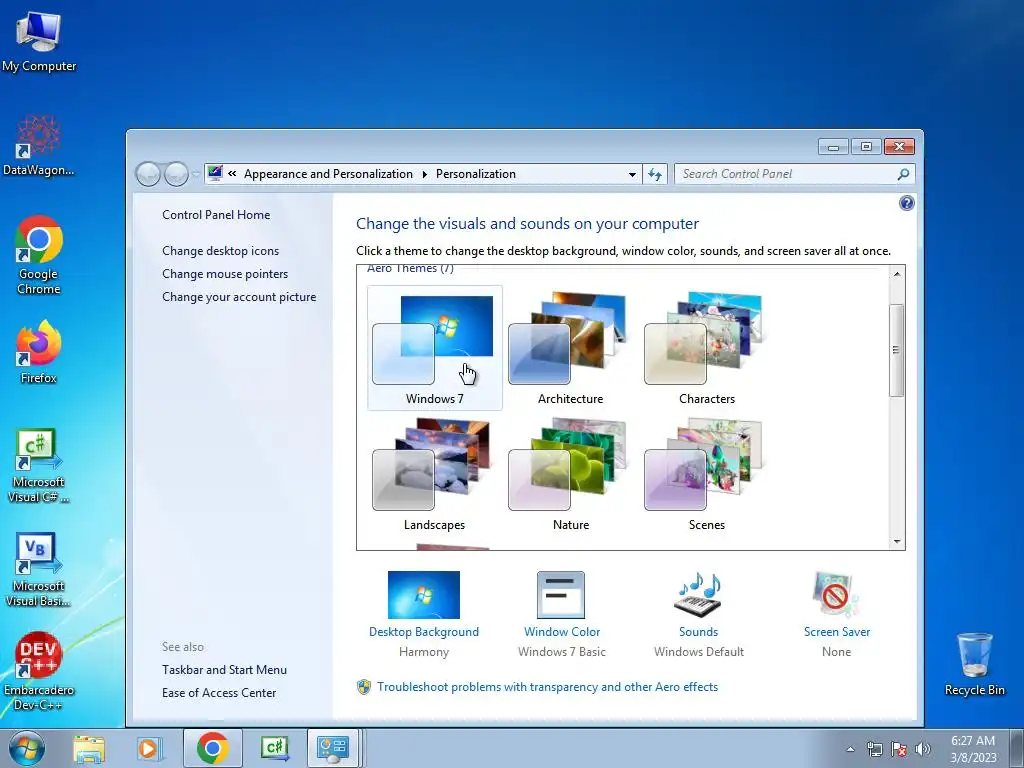Click the Window Color link
Image resolution: width=1024 pixels, height=768 pixels.
coord(562,632)
